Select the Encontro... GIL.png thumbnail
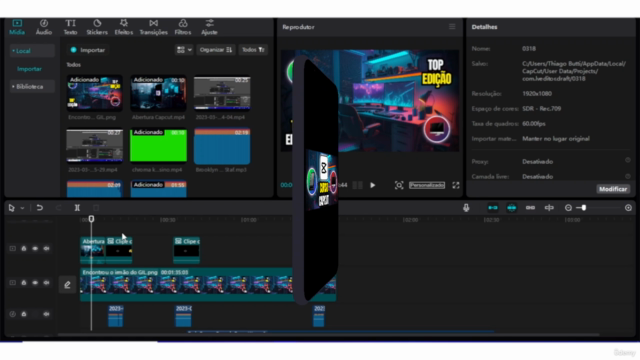The width and height of the screenshot is (640, 360). pyautogui.click(x=94, y=93)
